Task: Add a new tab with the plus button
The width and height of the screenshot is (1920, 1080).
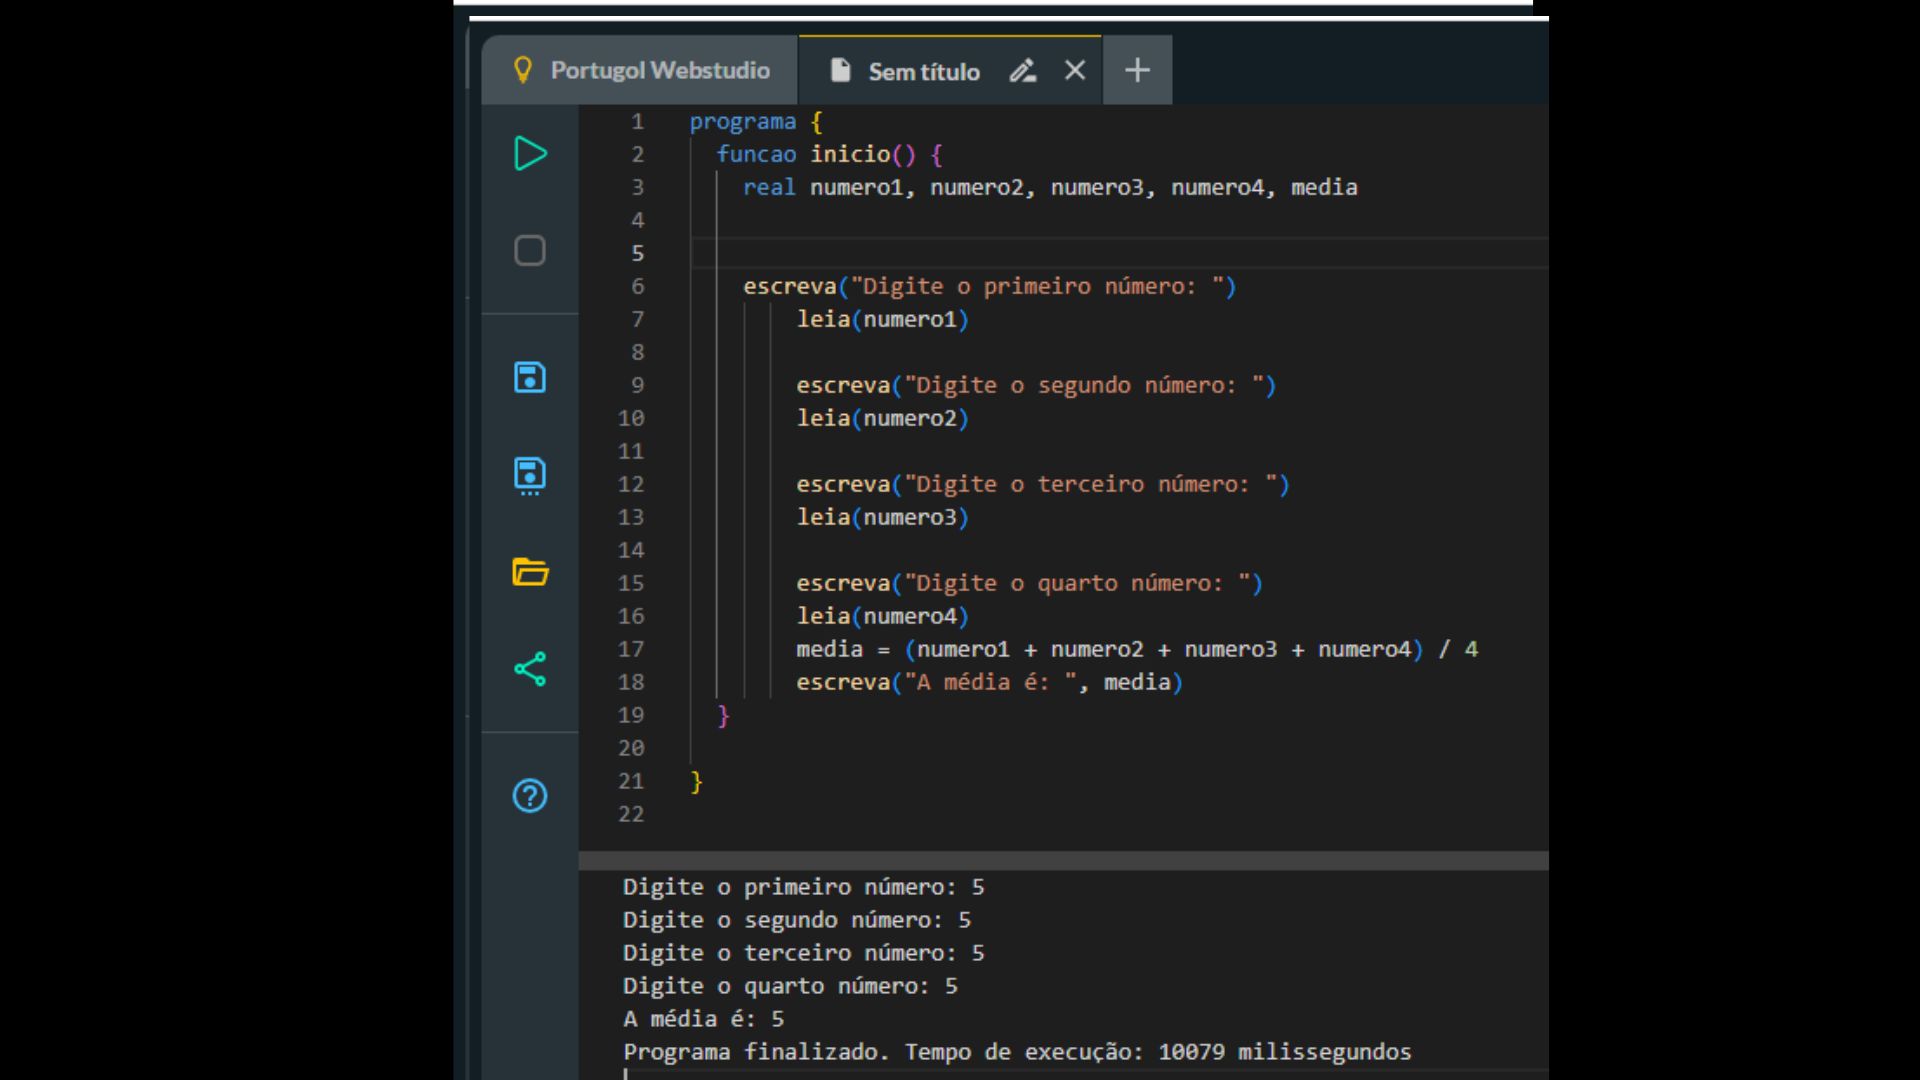Action: (1137, 71)
